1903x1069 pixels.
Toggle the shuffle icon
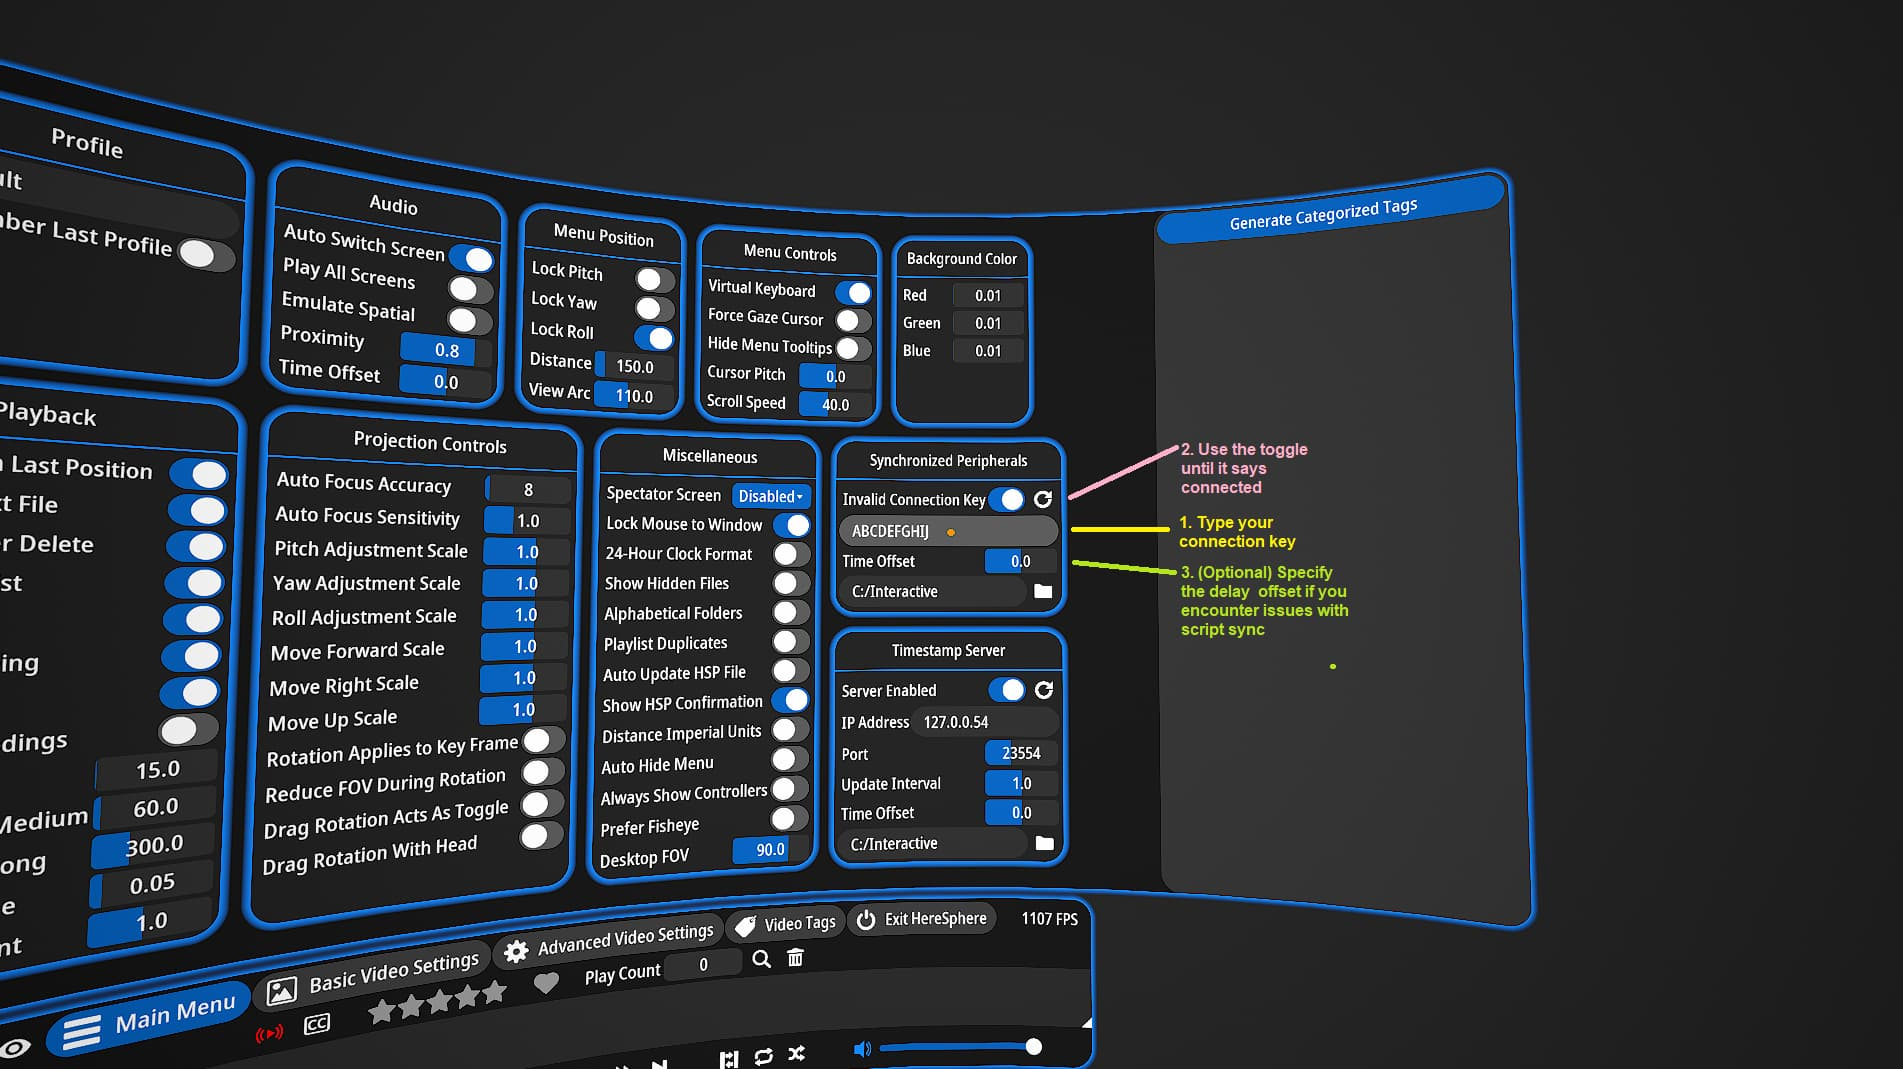797,1054
